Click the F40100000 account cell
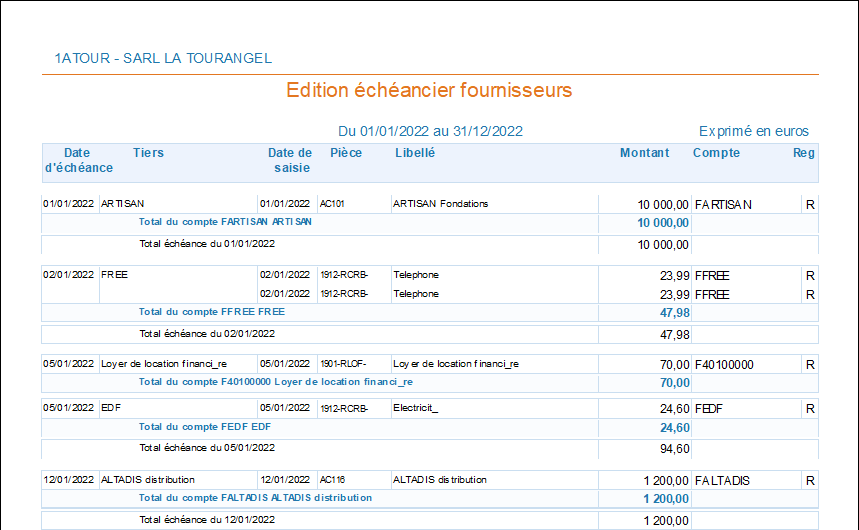Screen dimensions: 859x530 pyautogui.click(x=723, y=364)
